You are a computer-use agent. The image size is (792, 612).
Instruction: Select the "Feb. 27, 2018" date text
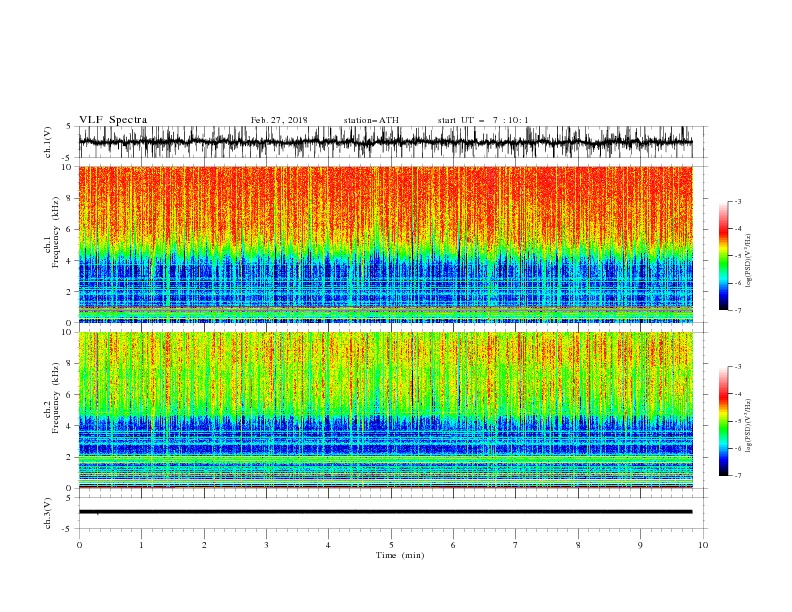tap(279, 120)
